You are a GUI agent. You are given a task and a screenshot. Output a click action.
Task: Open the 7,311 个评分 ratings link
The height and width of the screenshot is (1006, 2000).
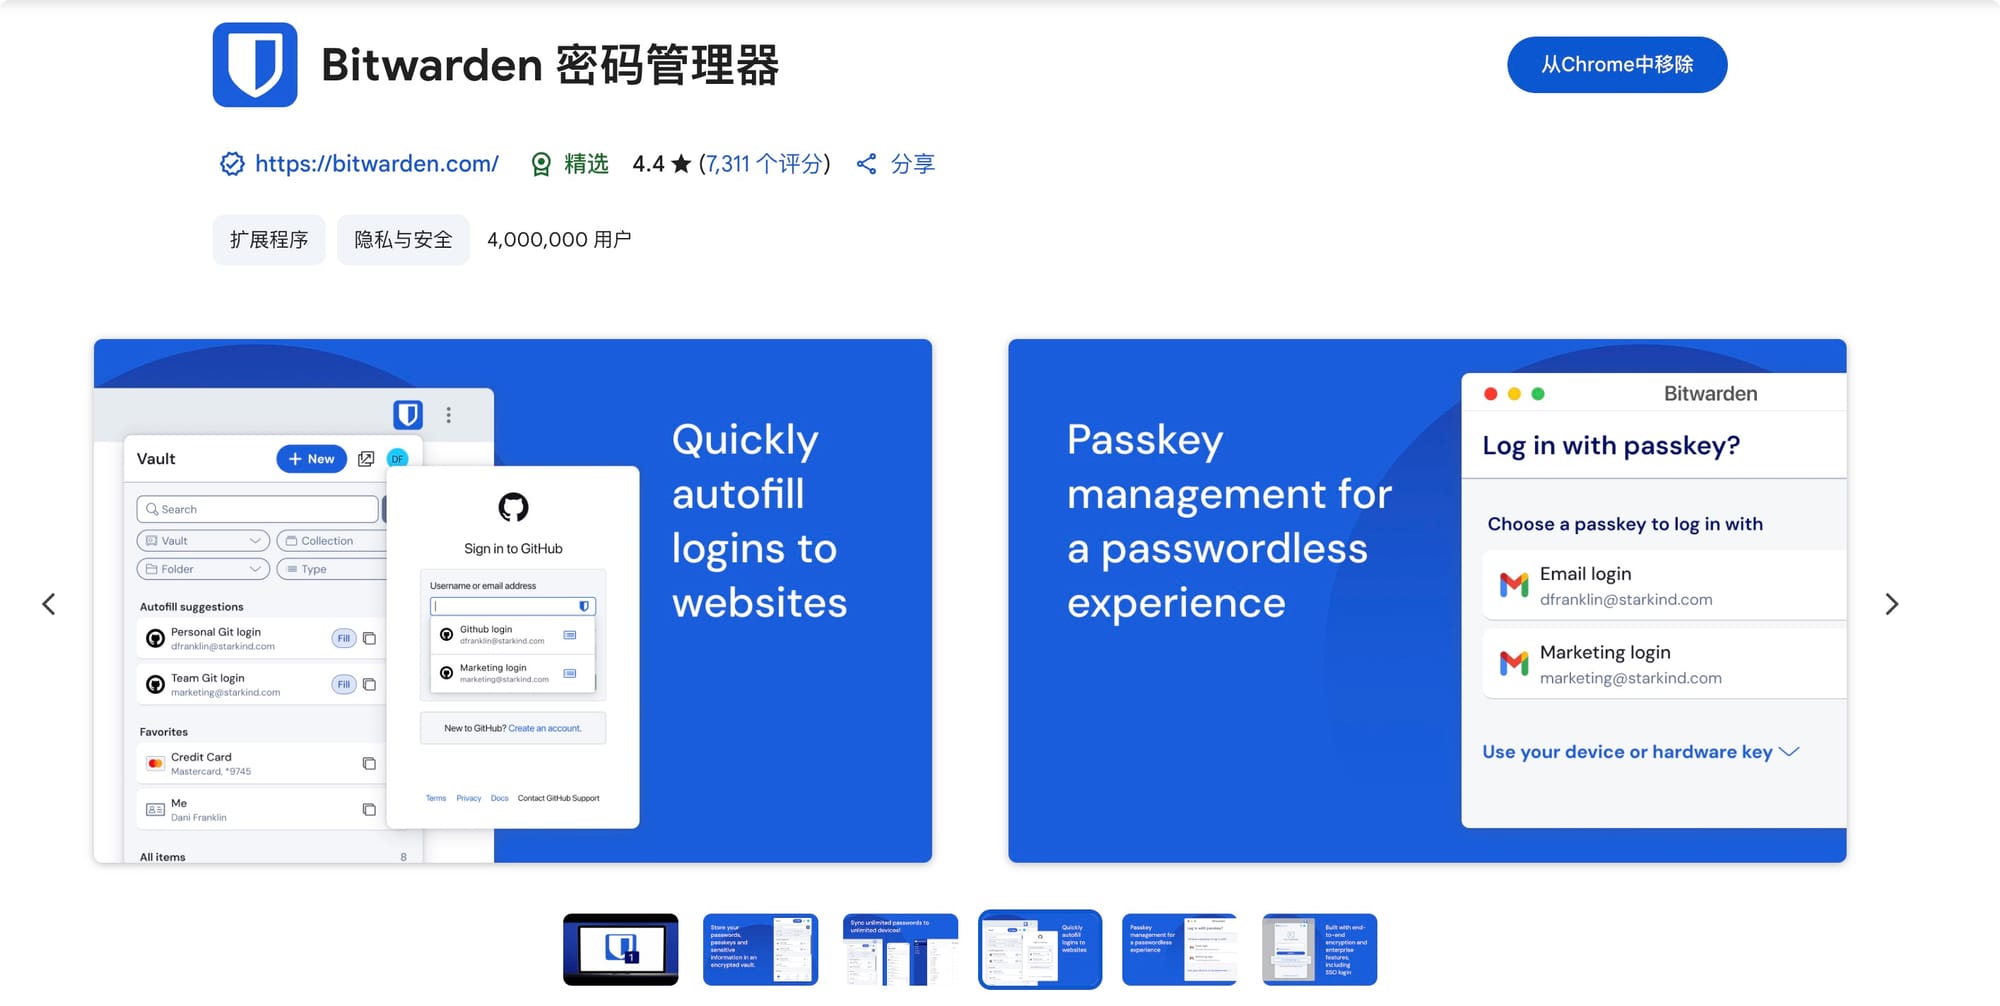[763, 163]
